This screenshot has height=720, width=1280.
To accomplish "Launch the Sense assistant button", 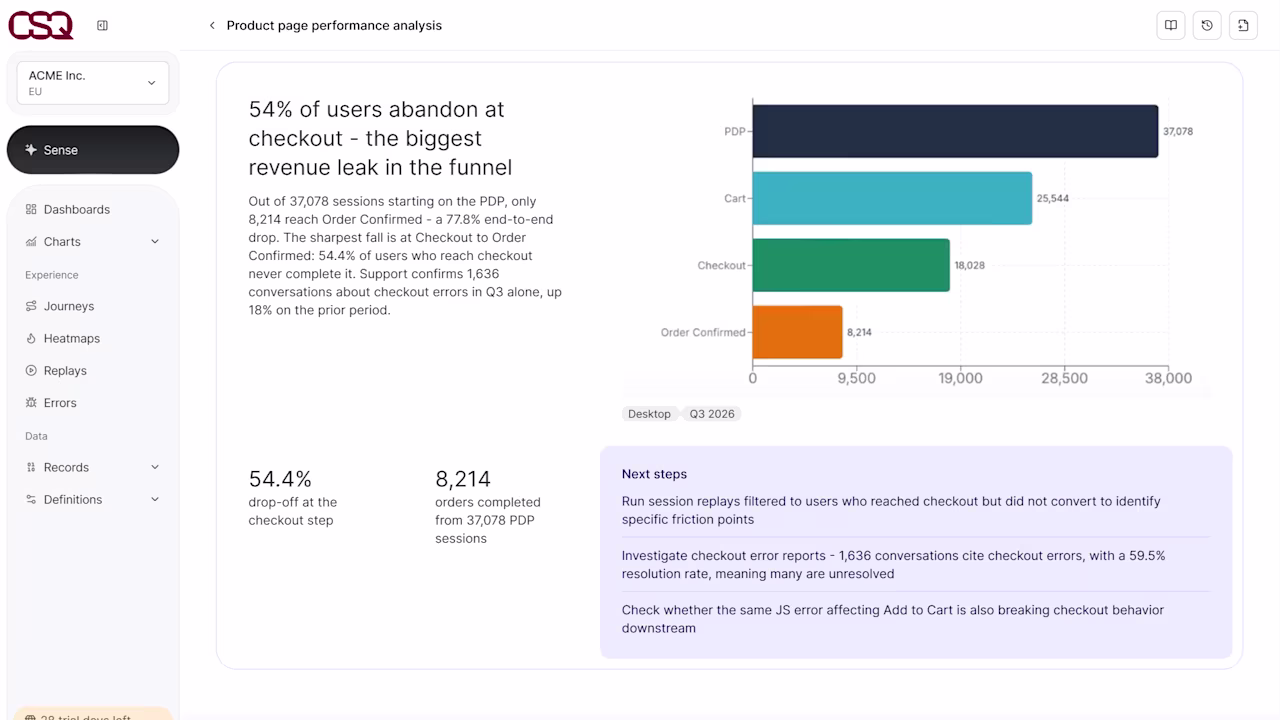I will pos(93,150).
